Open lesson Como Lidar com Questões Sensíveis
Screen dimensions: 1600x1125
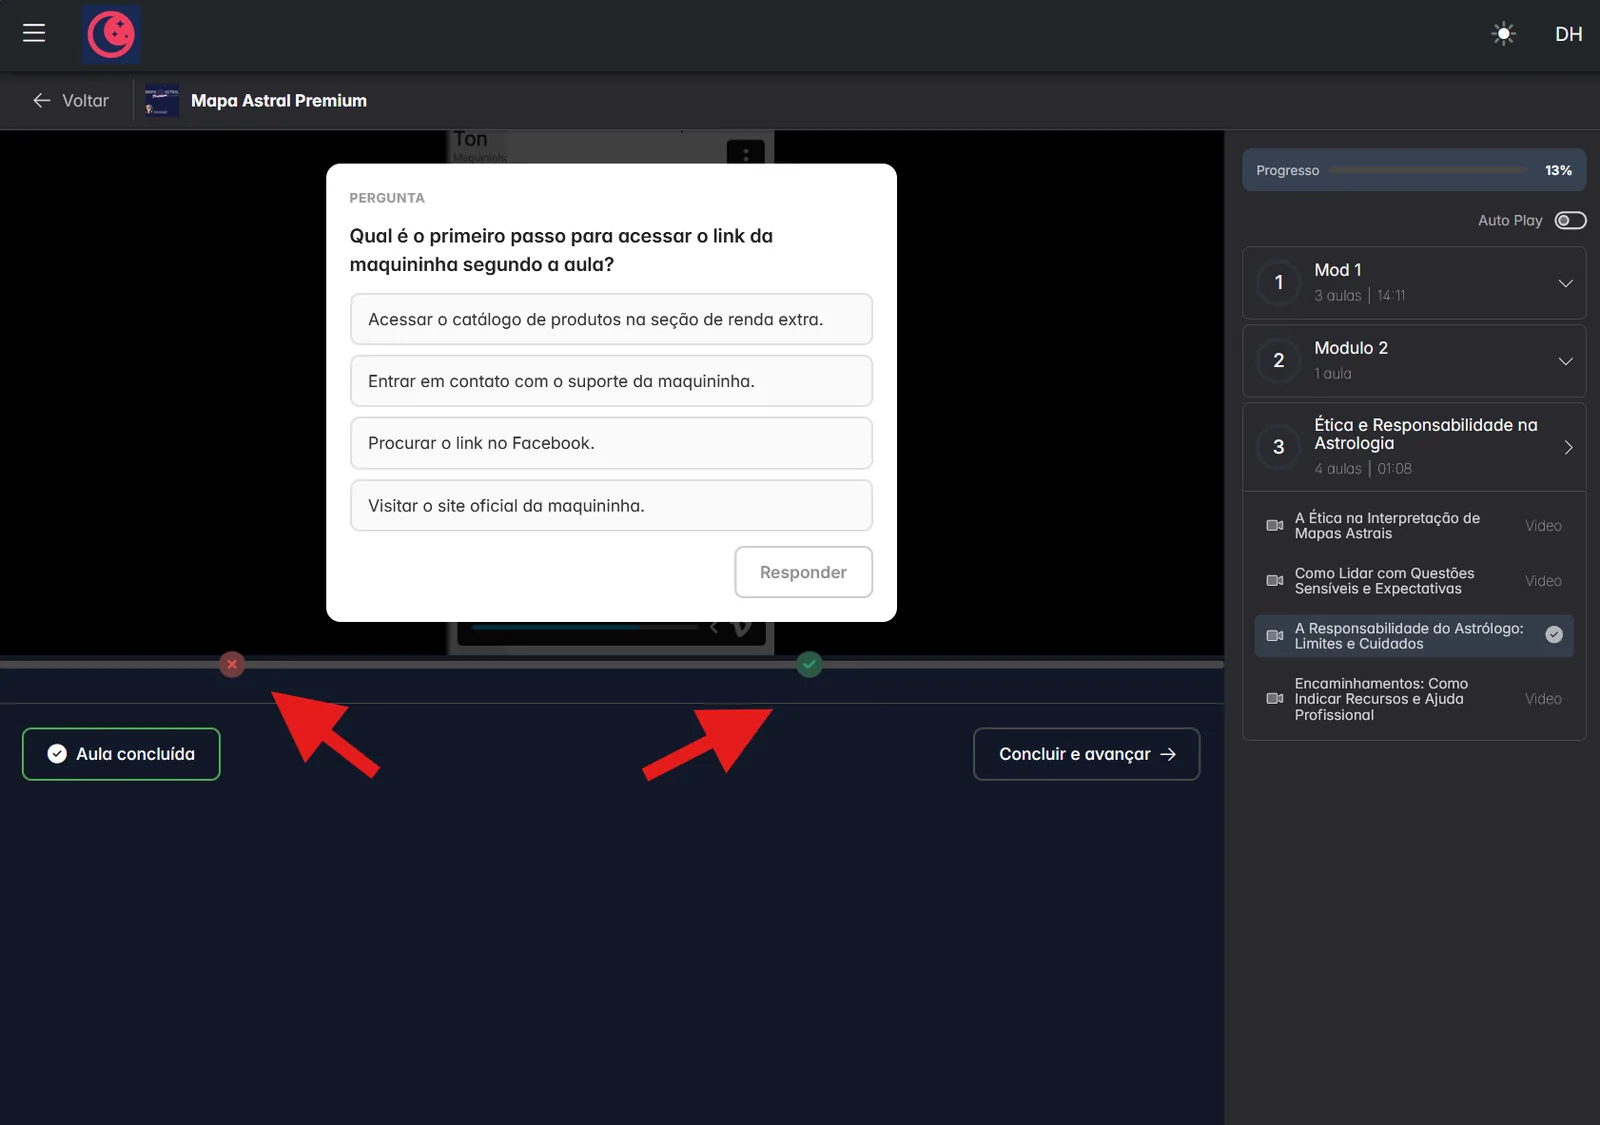tap(1414, 581)
